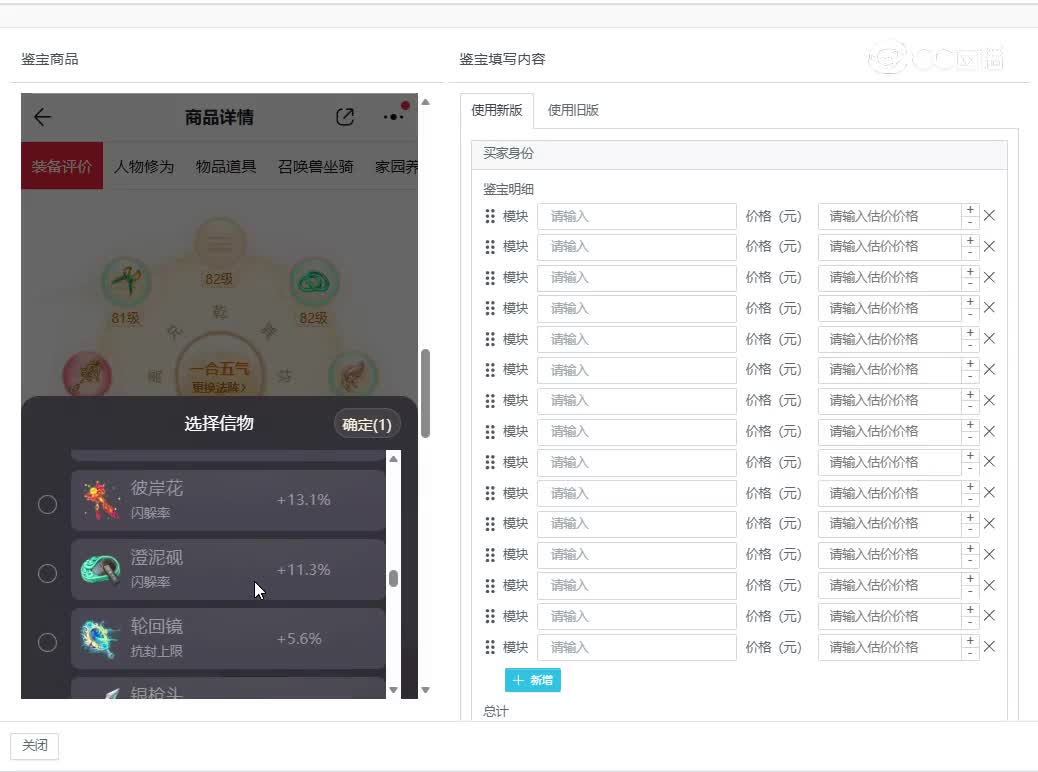Go back with the arrow in 商品详情 header
1038x772 pixels.
coord(42,117)
